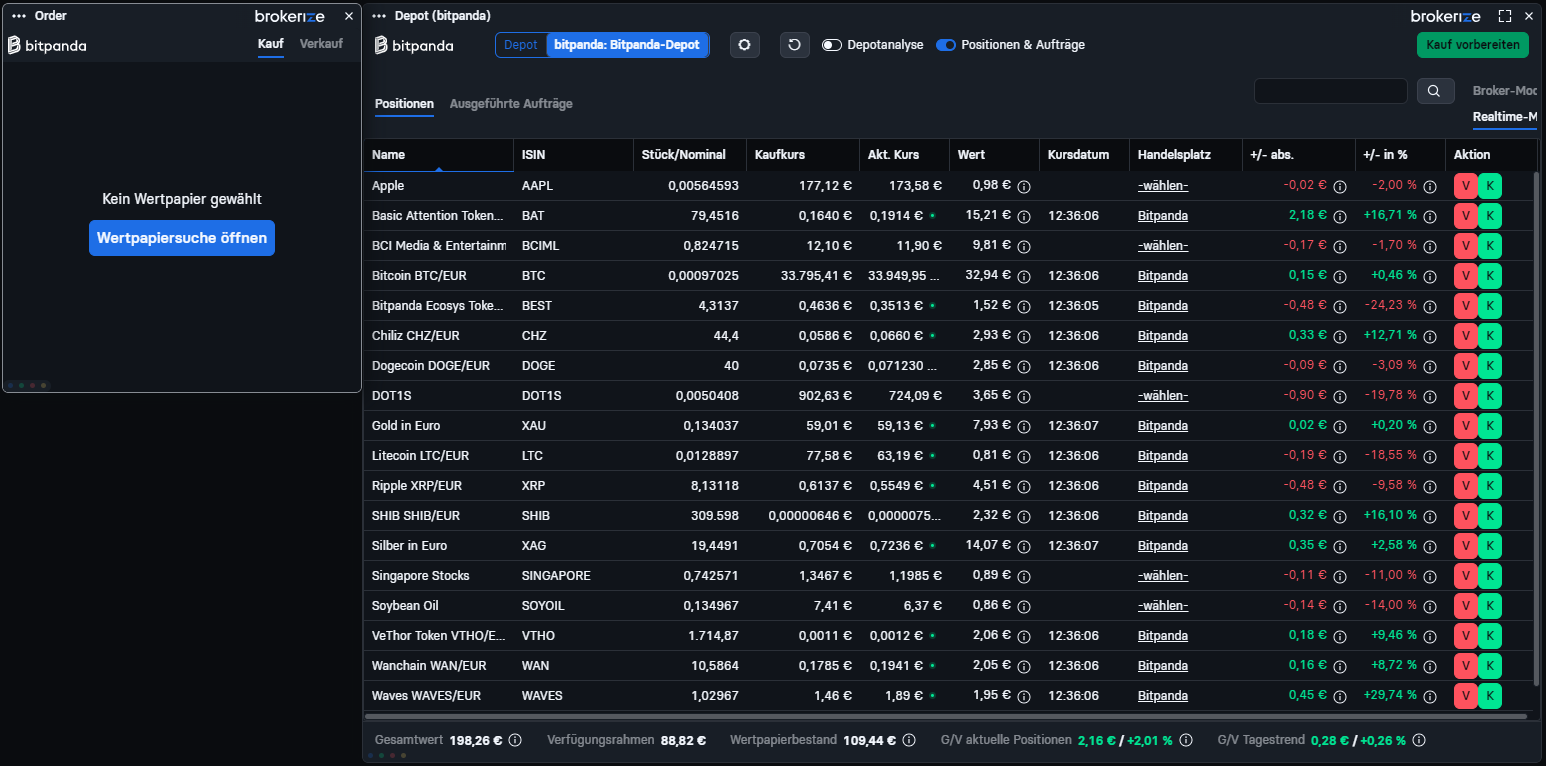The height and width of the screenshot is (766, 1546).
Task: Select the Ausgeführte Aufträge tab
Action: click(511, 104)
